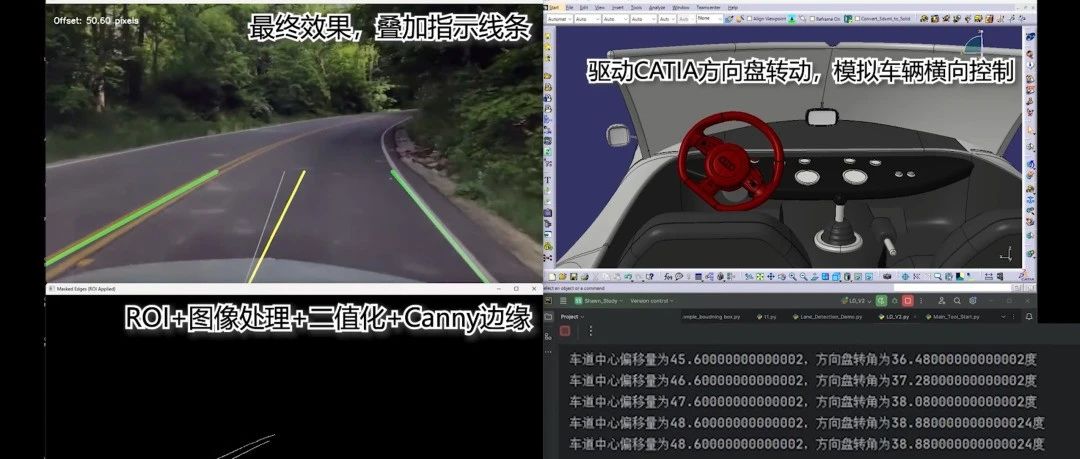1080x459 pixels.
Task: Select the Pan view tool
Action: [x=771, y=276]
